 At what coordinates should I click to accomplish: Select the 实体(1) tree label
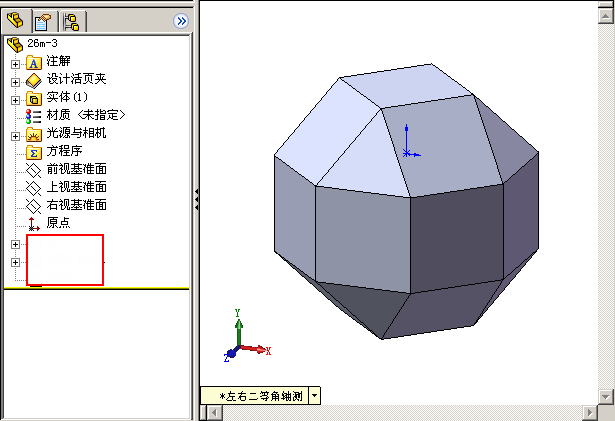67,97
